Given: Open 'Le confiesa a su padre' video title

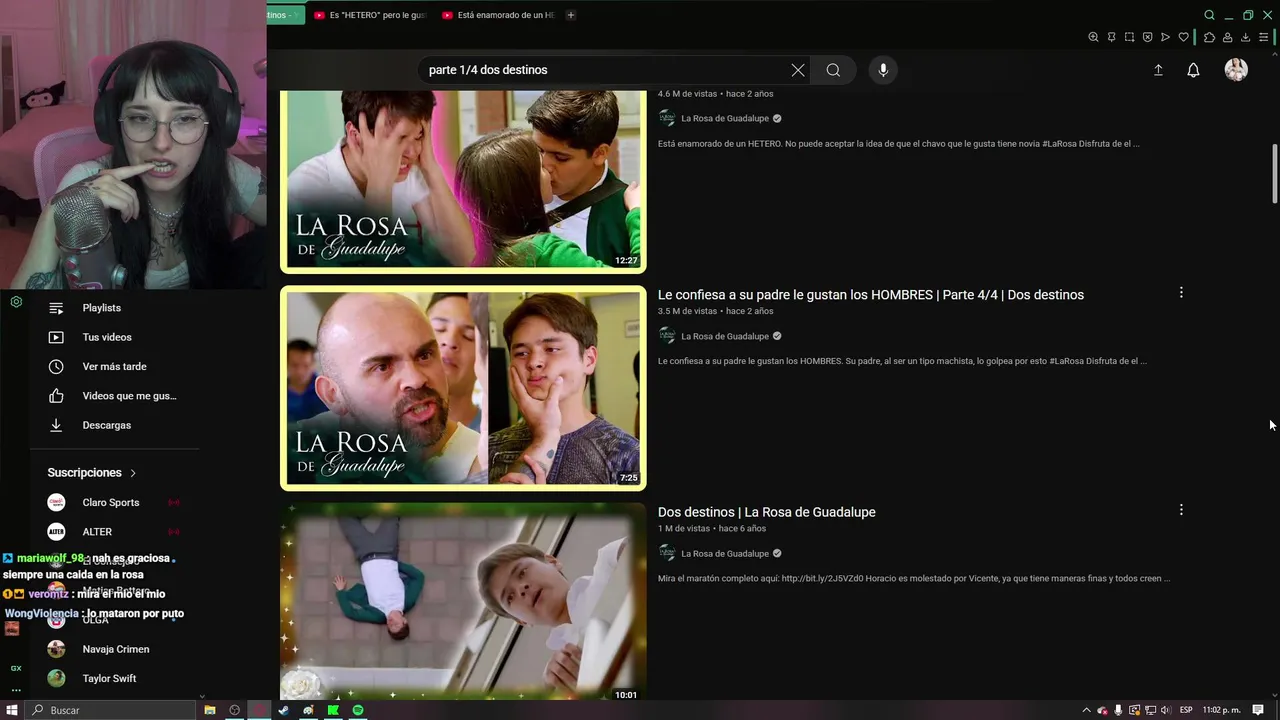Looking at the screenshot, I should click(871, 295).
